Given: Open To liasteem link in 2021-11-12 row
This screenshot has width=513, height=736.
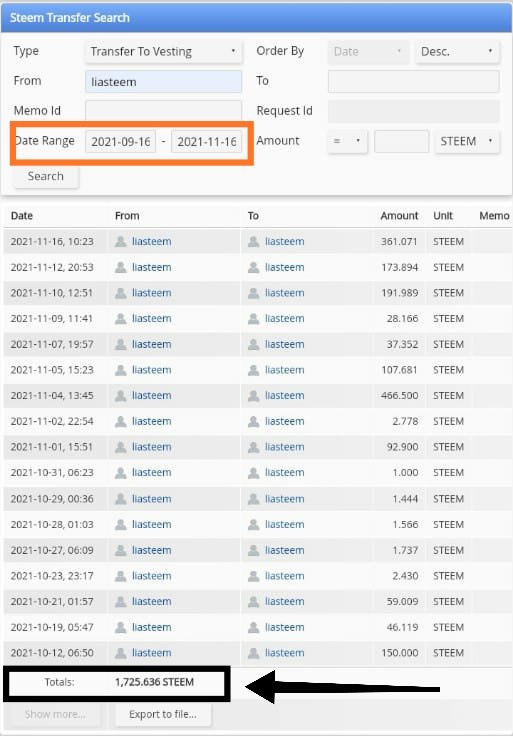Looking at the screenshot, I should click(x=284, y=268).
